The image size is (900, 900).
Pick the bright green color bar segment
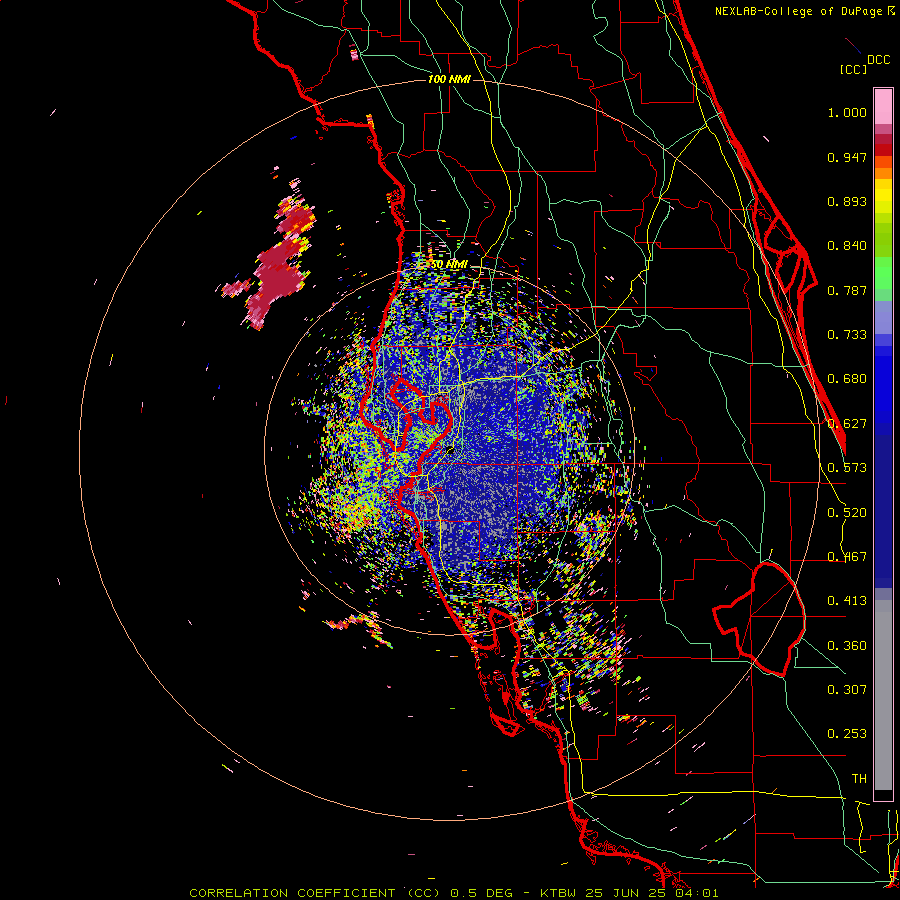click(x=883, y=273)
